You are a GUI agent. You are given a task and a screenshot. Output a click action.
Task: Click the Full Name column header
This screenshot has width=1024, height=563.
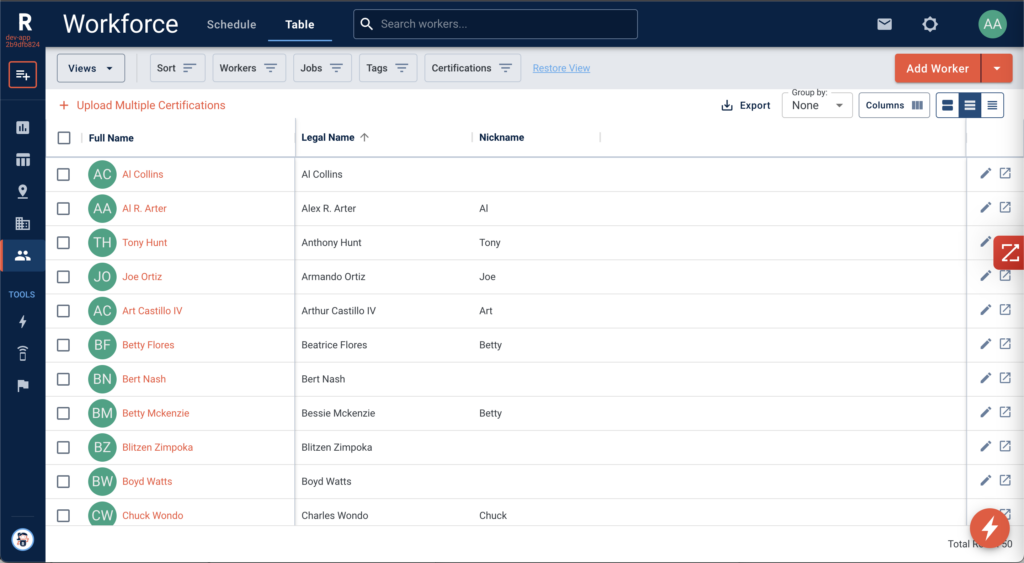click(111, 138)
